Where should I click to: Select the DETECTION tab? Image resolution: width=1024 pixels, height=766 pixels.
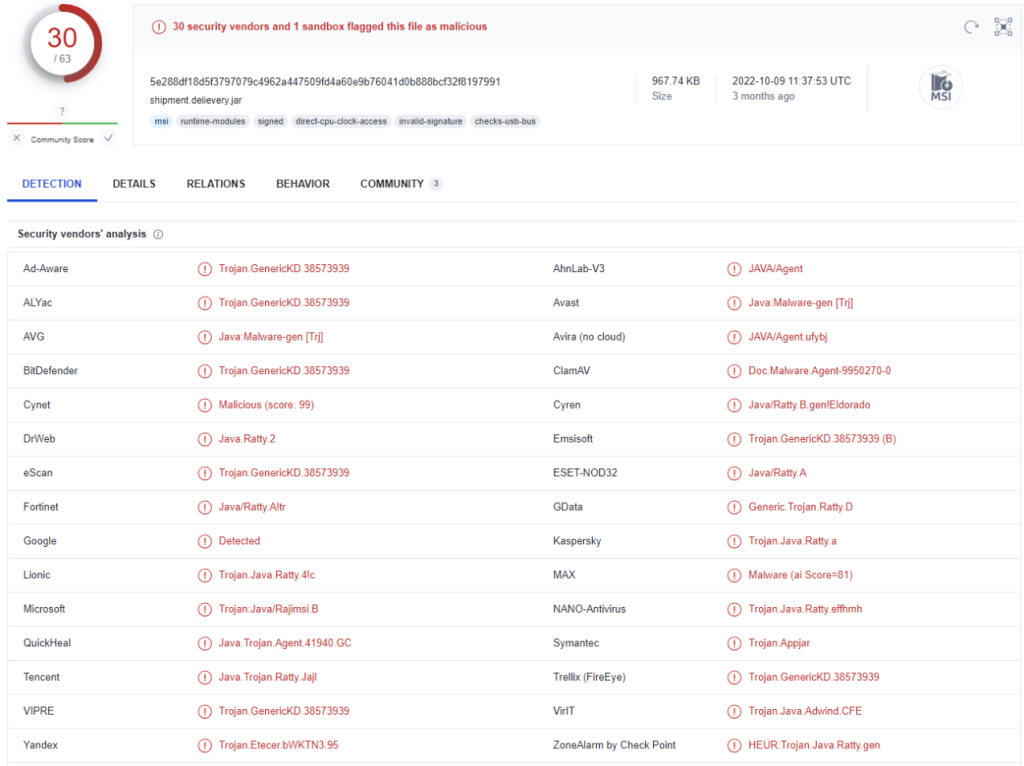pyautogui.click(x=52, y=184)
